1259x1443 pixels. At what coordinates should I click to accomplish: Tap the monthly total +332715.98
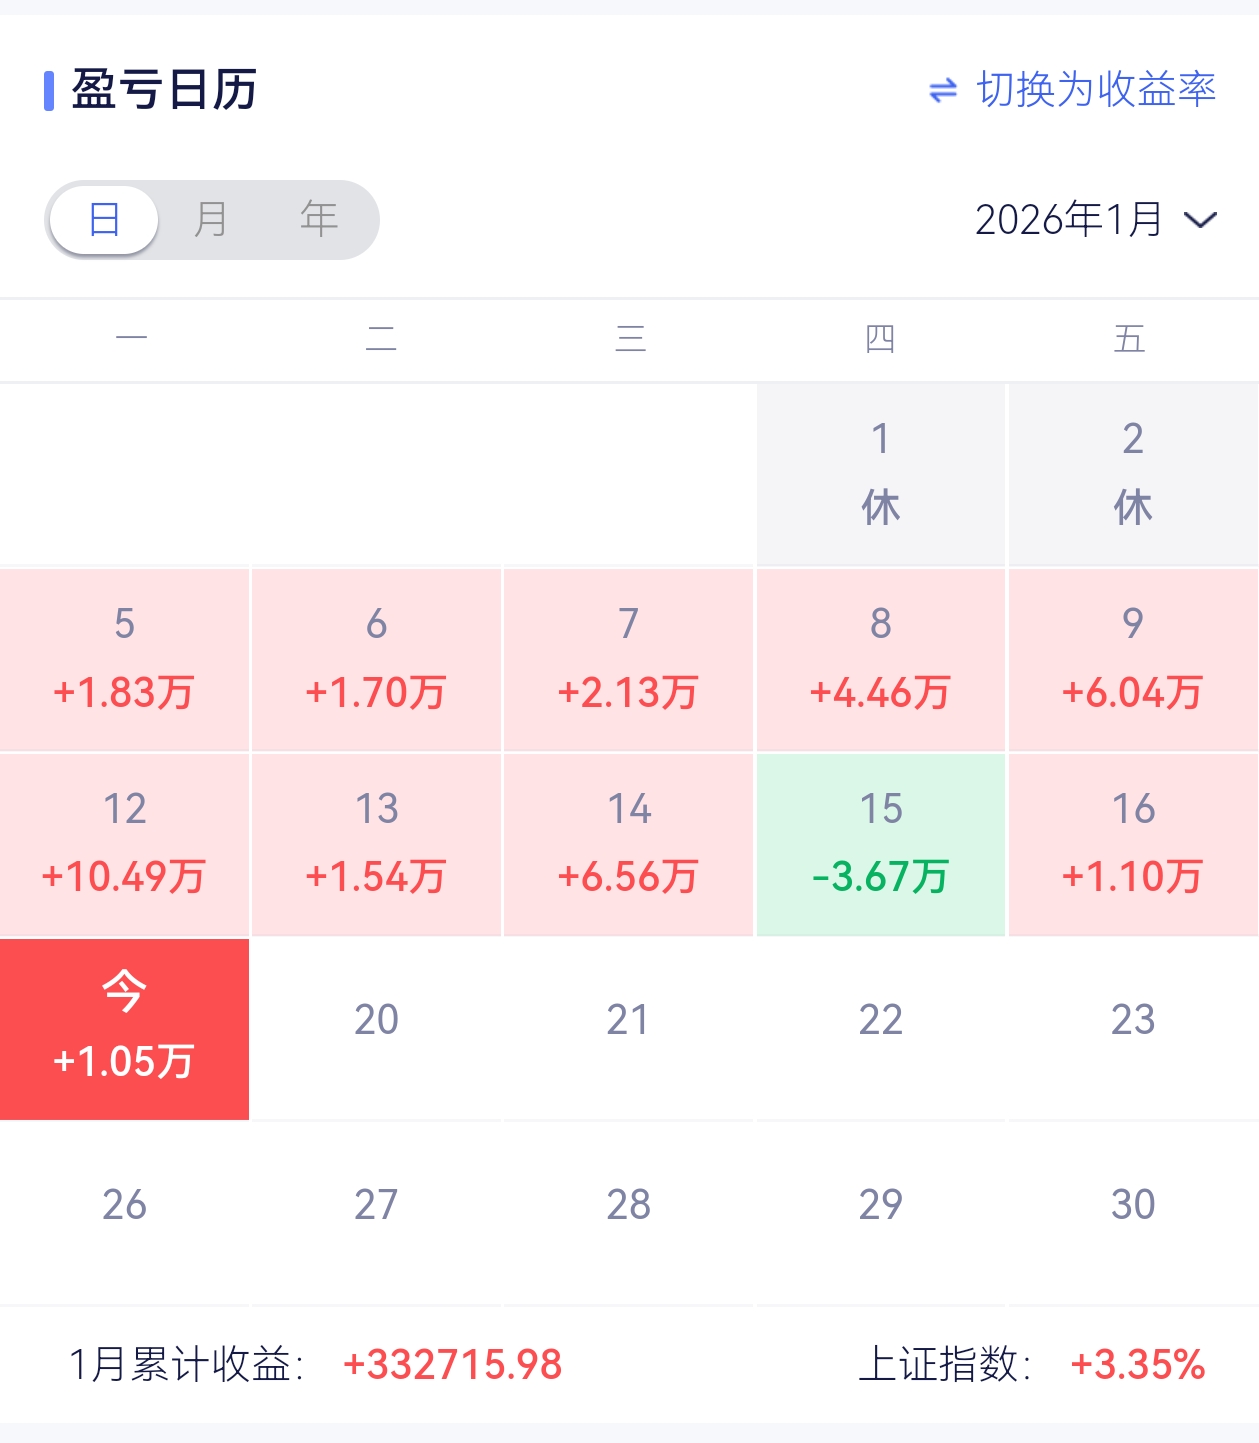pos(452,1365)
